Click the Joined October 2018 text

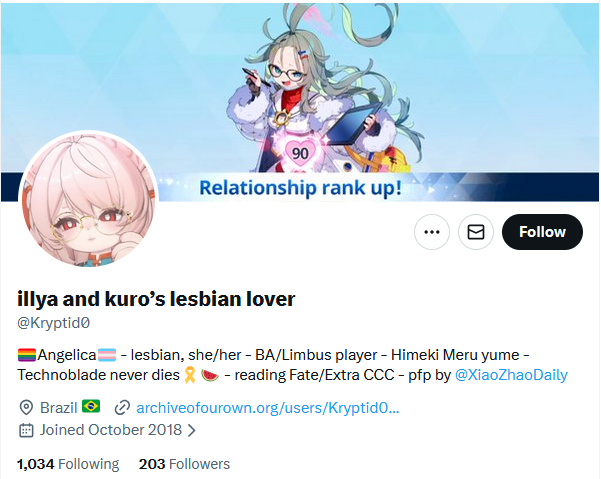111,430
